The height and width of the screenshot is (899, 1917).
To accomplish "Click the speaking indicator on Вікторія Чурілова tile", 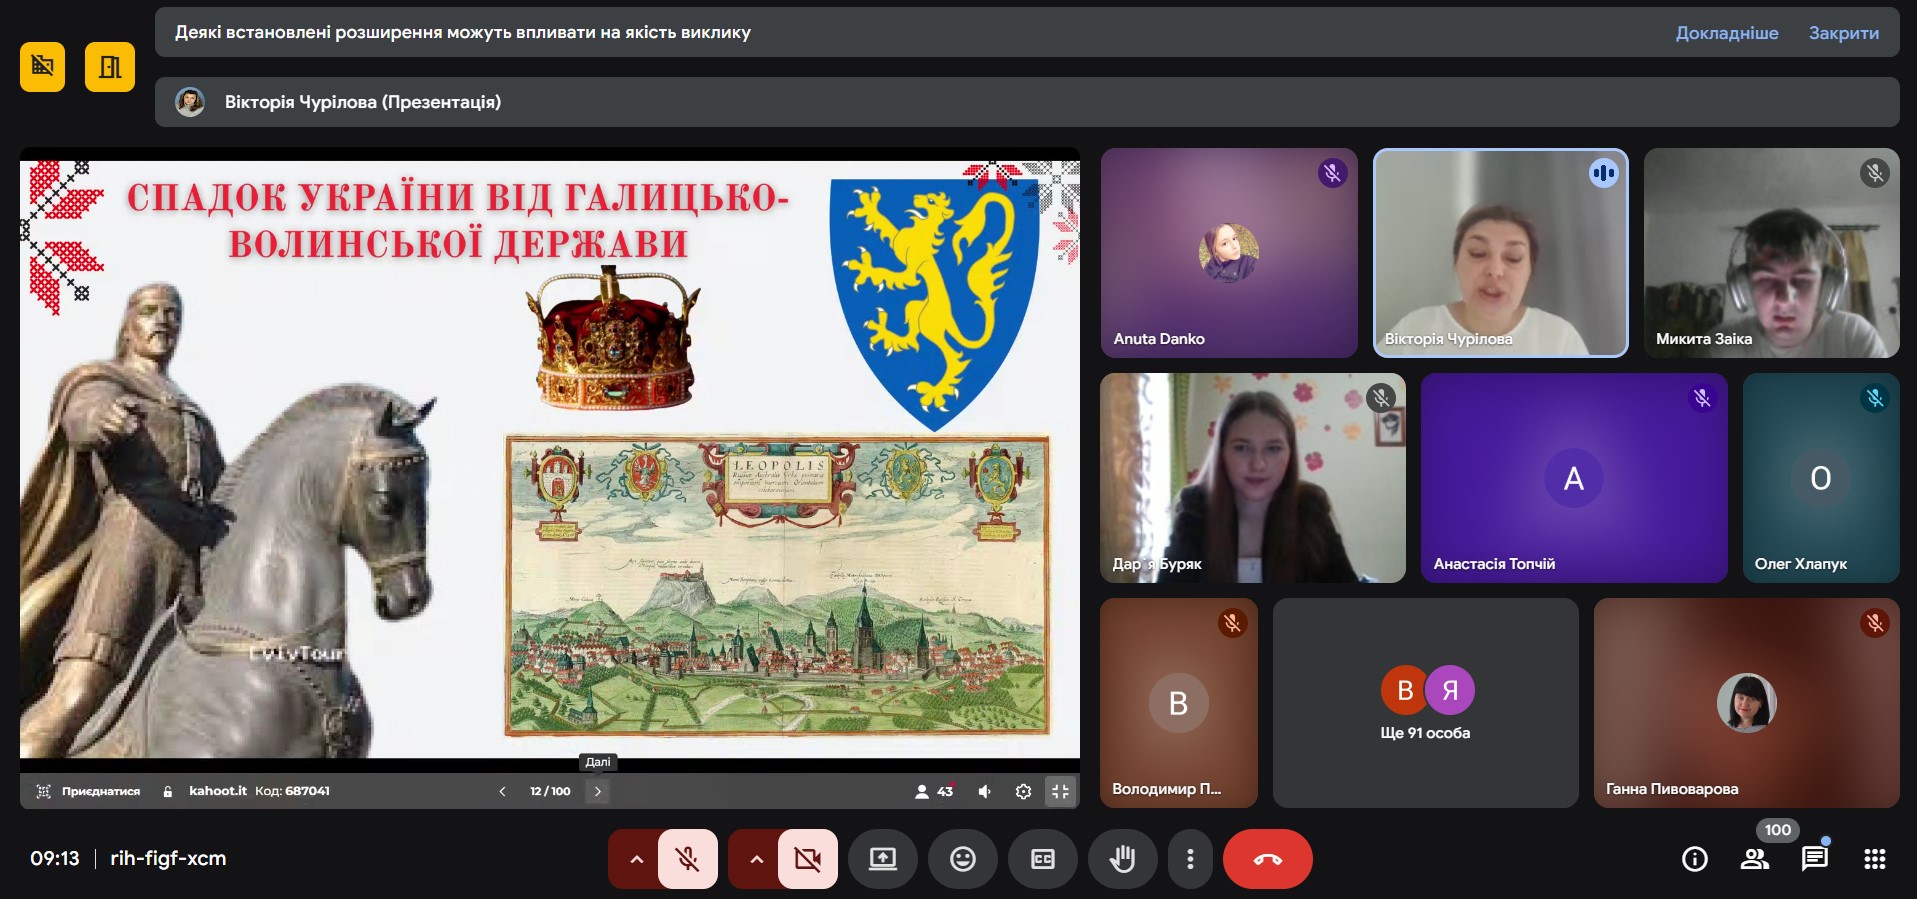I will point(1603,173).
